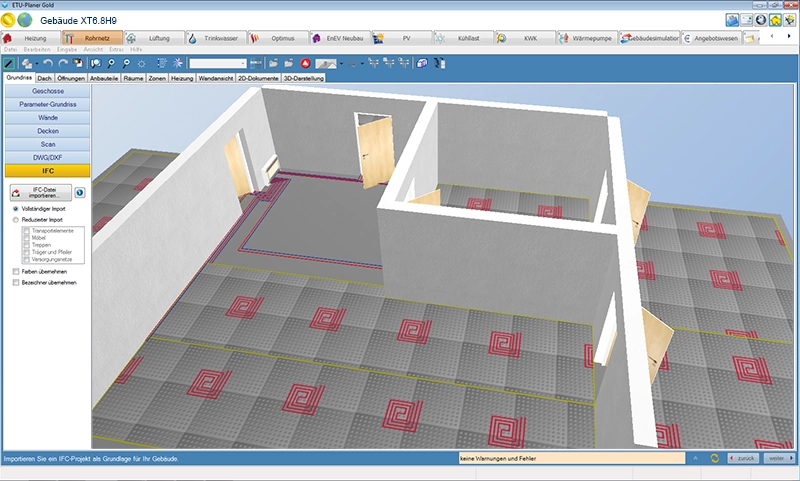
Task: Expand the Wände section in sidebar
Action: pos(48,117)
